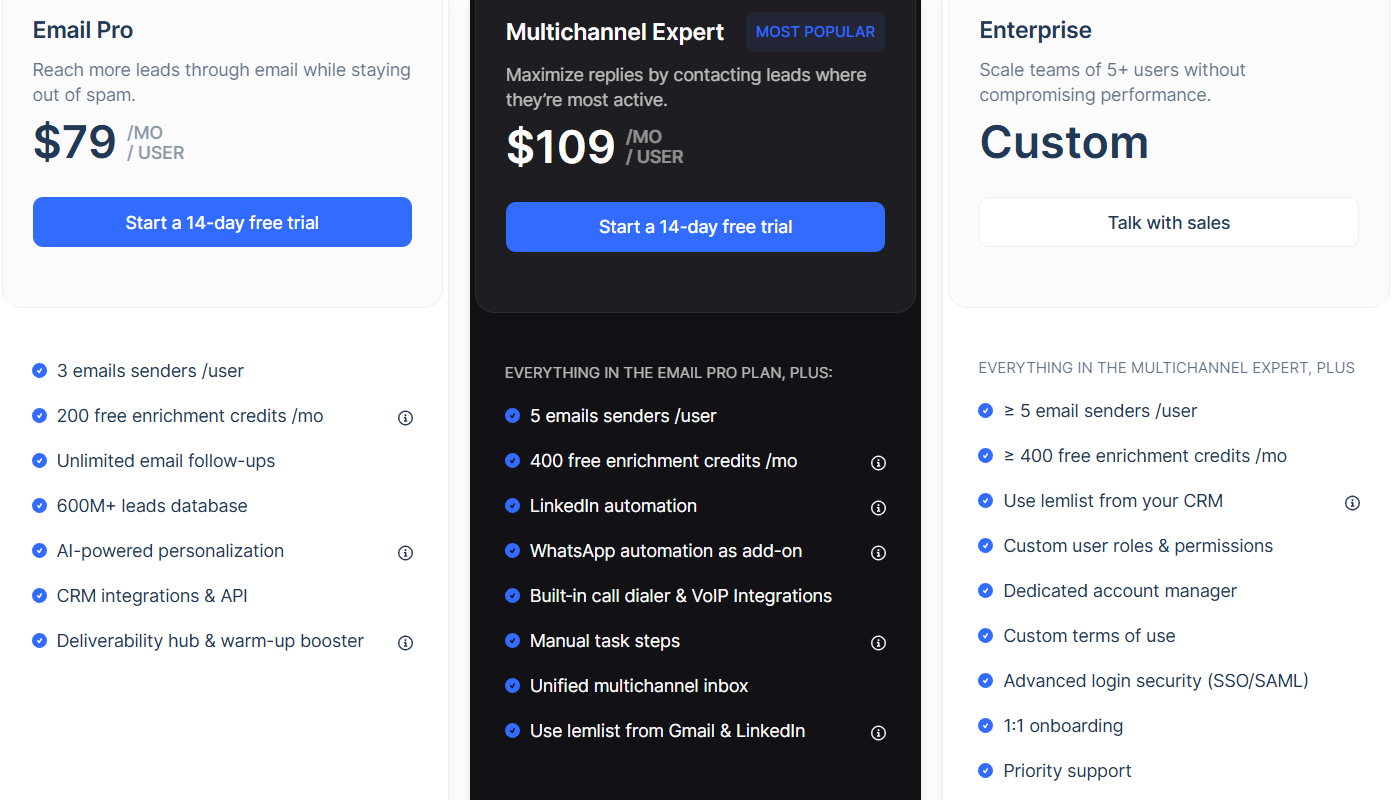Open info tooltip for 400 free enrichment credits
This screenshot has width=1392, height=800.
pos(878,462)
